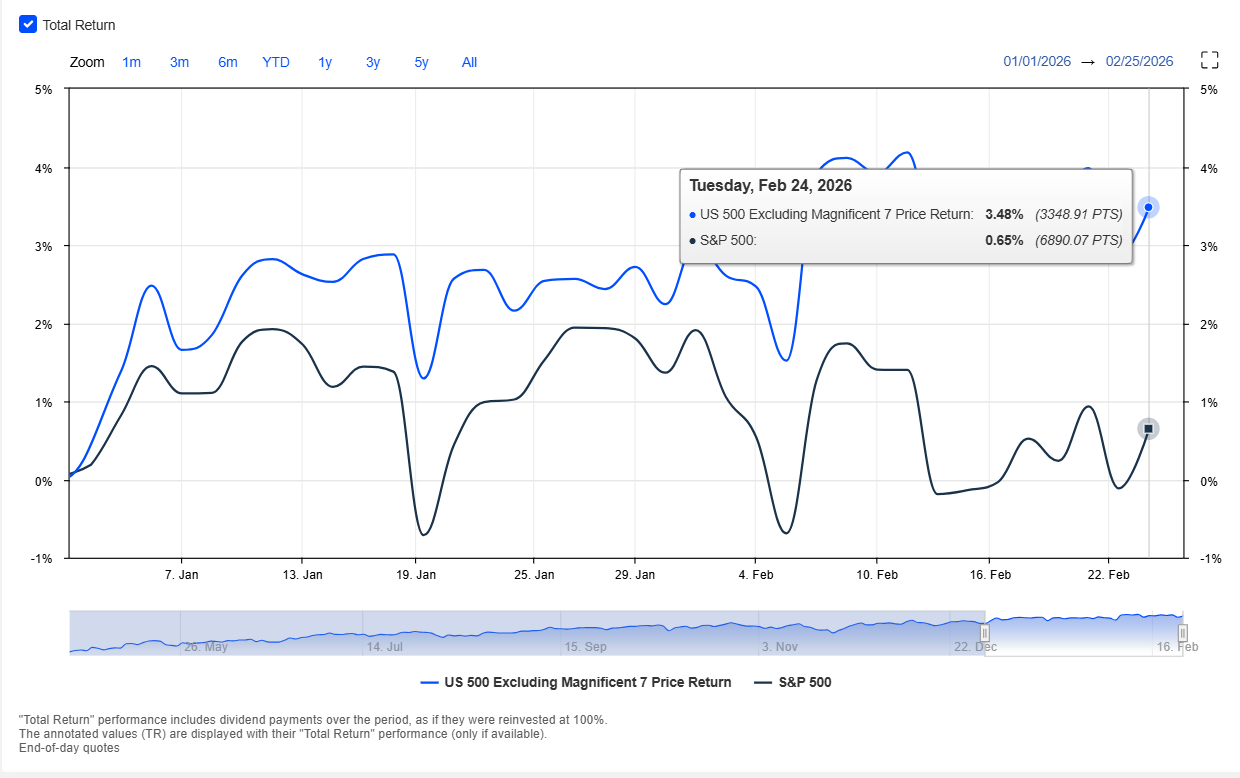This screenshot has height=778, width=1240.
Task: Toggle S&P 500 series in legend
Action: 793,682
